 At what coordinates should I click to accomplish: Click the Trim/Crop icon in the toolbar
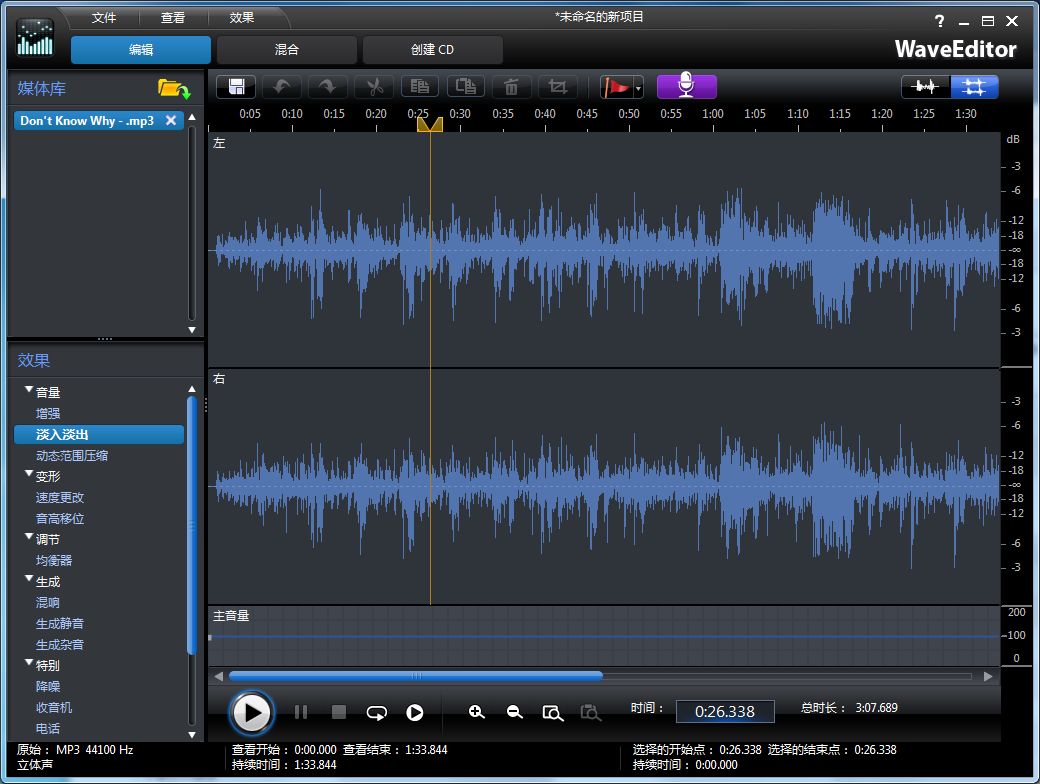pyautogui.click(x=559, y=87)
